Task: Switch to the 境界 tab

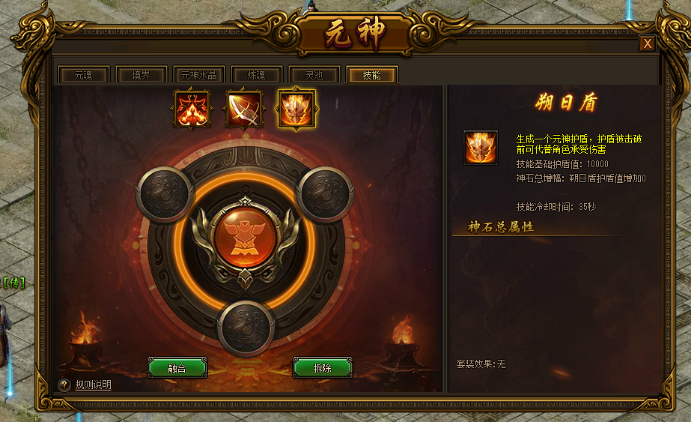Action: coord(141,75)
